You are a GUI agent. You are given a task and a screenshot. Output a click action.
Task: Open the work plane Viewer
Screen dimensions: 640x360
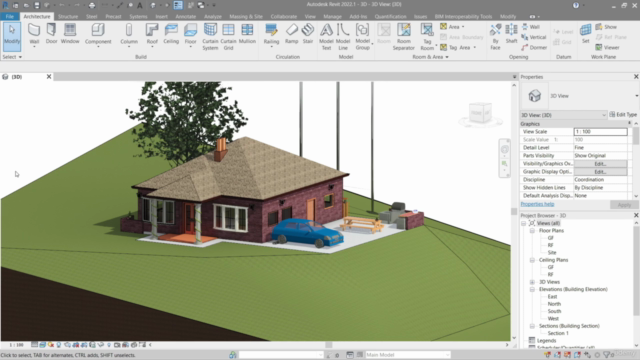pyautogui.click(x=607, y=47)
